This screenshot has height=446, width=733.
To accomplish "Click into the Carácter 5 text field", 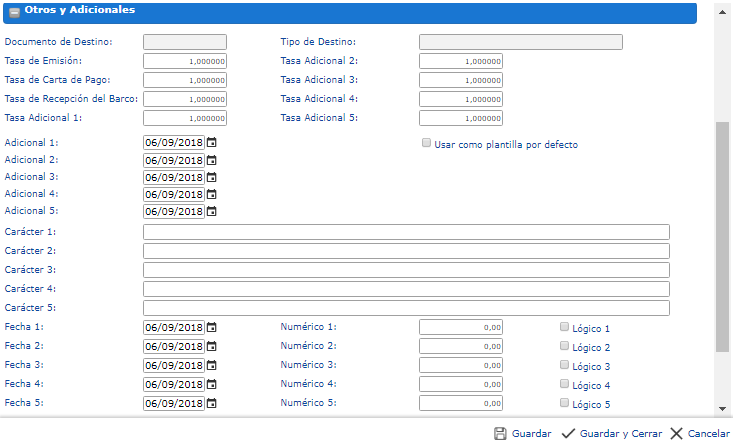I will [406, 308].
